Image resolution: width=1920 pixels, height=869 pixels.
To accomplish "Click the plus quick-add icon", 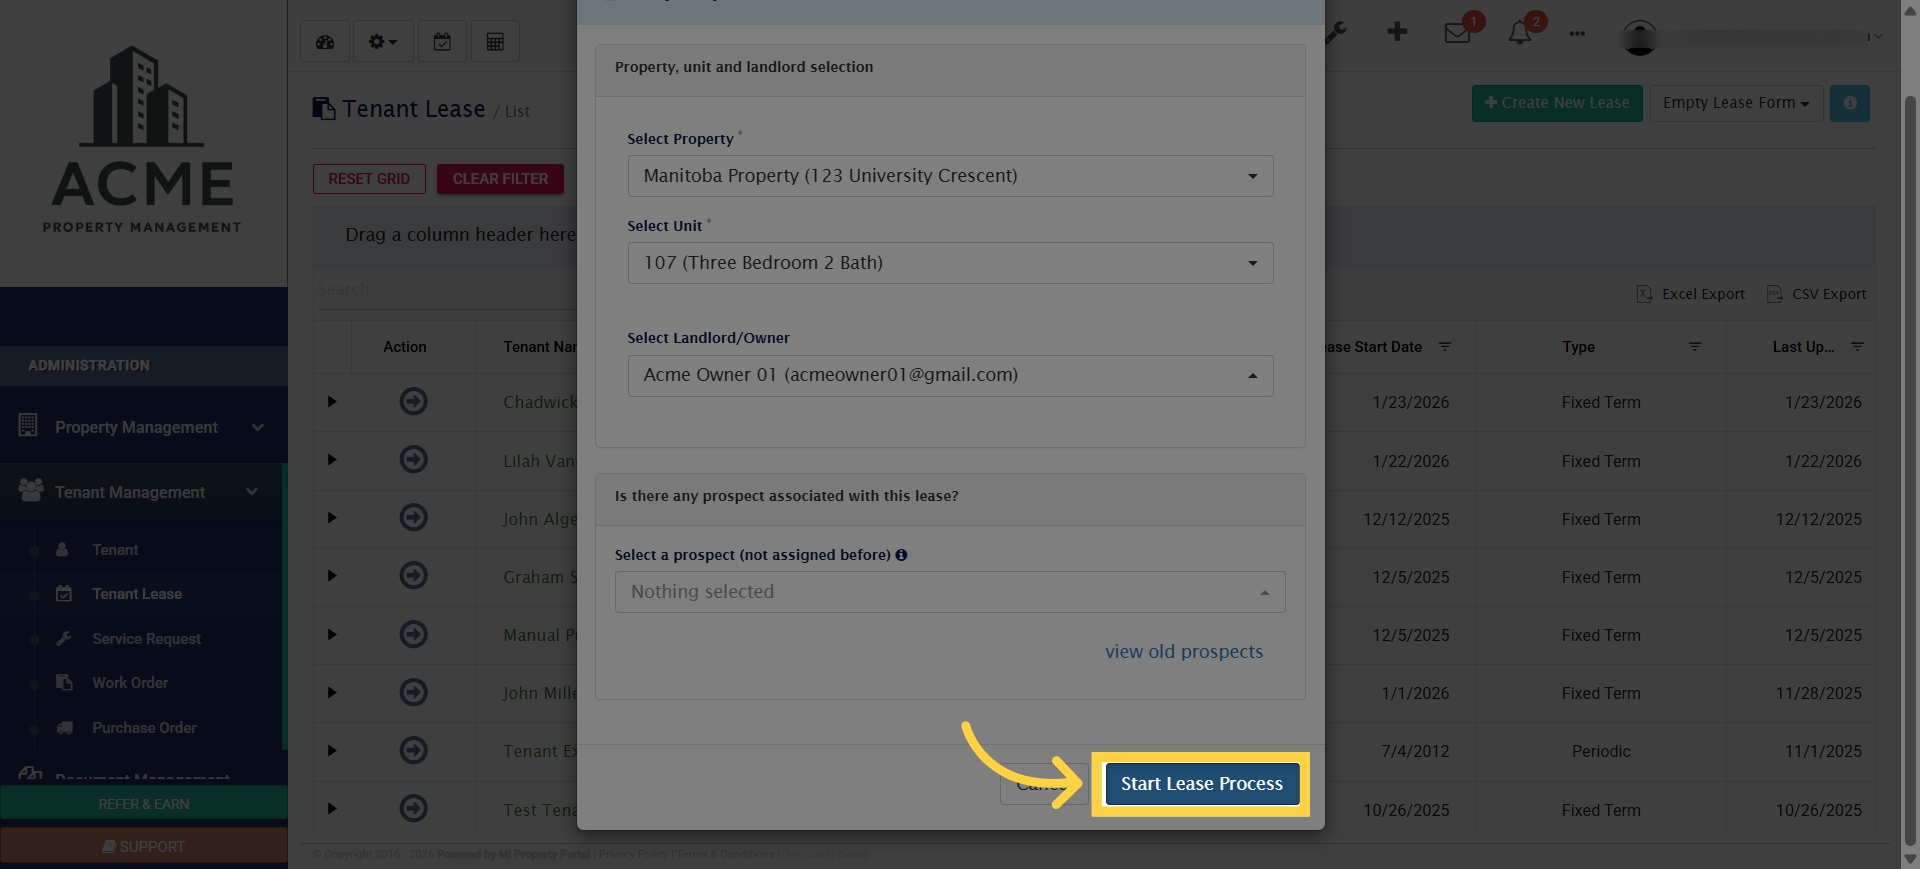I will tap(1396, 32).
